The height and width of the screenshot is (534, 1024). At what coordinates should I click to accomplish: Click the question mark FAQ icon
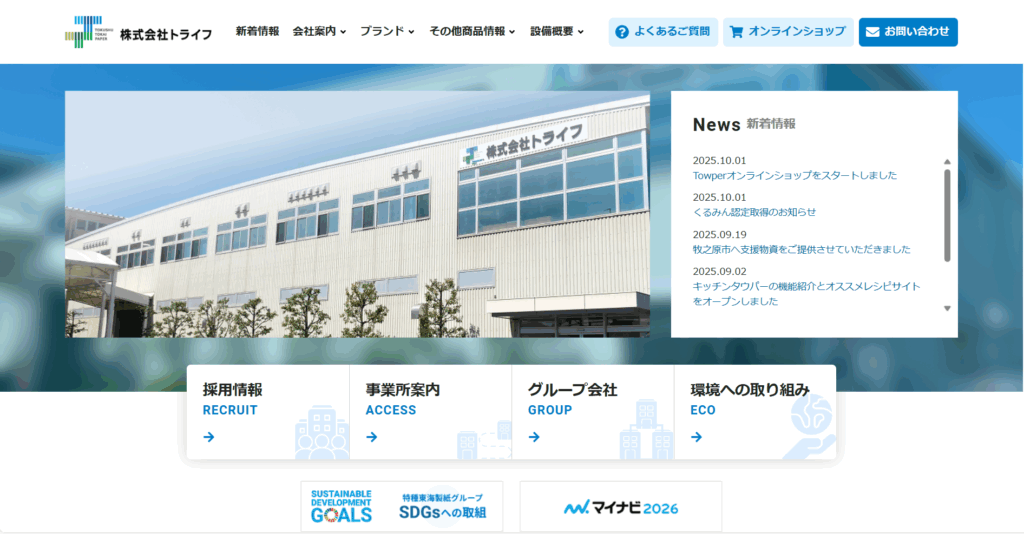[x=622, y=32]
